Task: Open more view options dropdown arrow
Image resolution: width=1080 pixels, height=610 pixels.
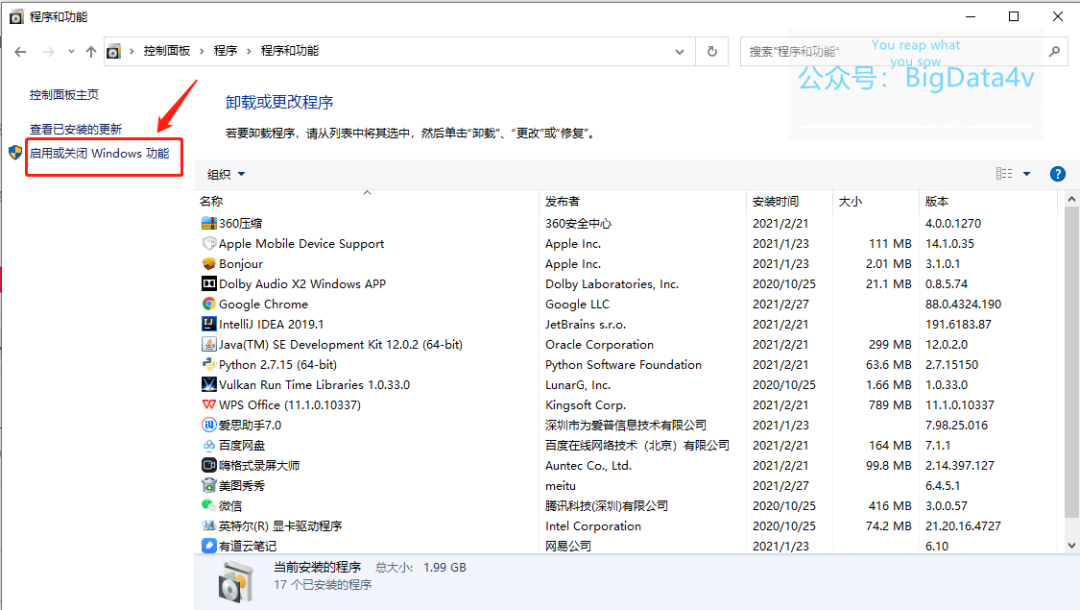Action: [1026, 174]
